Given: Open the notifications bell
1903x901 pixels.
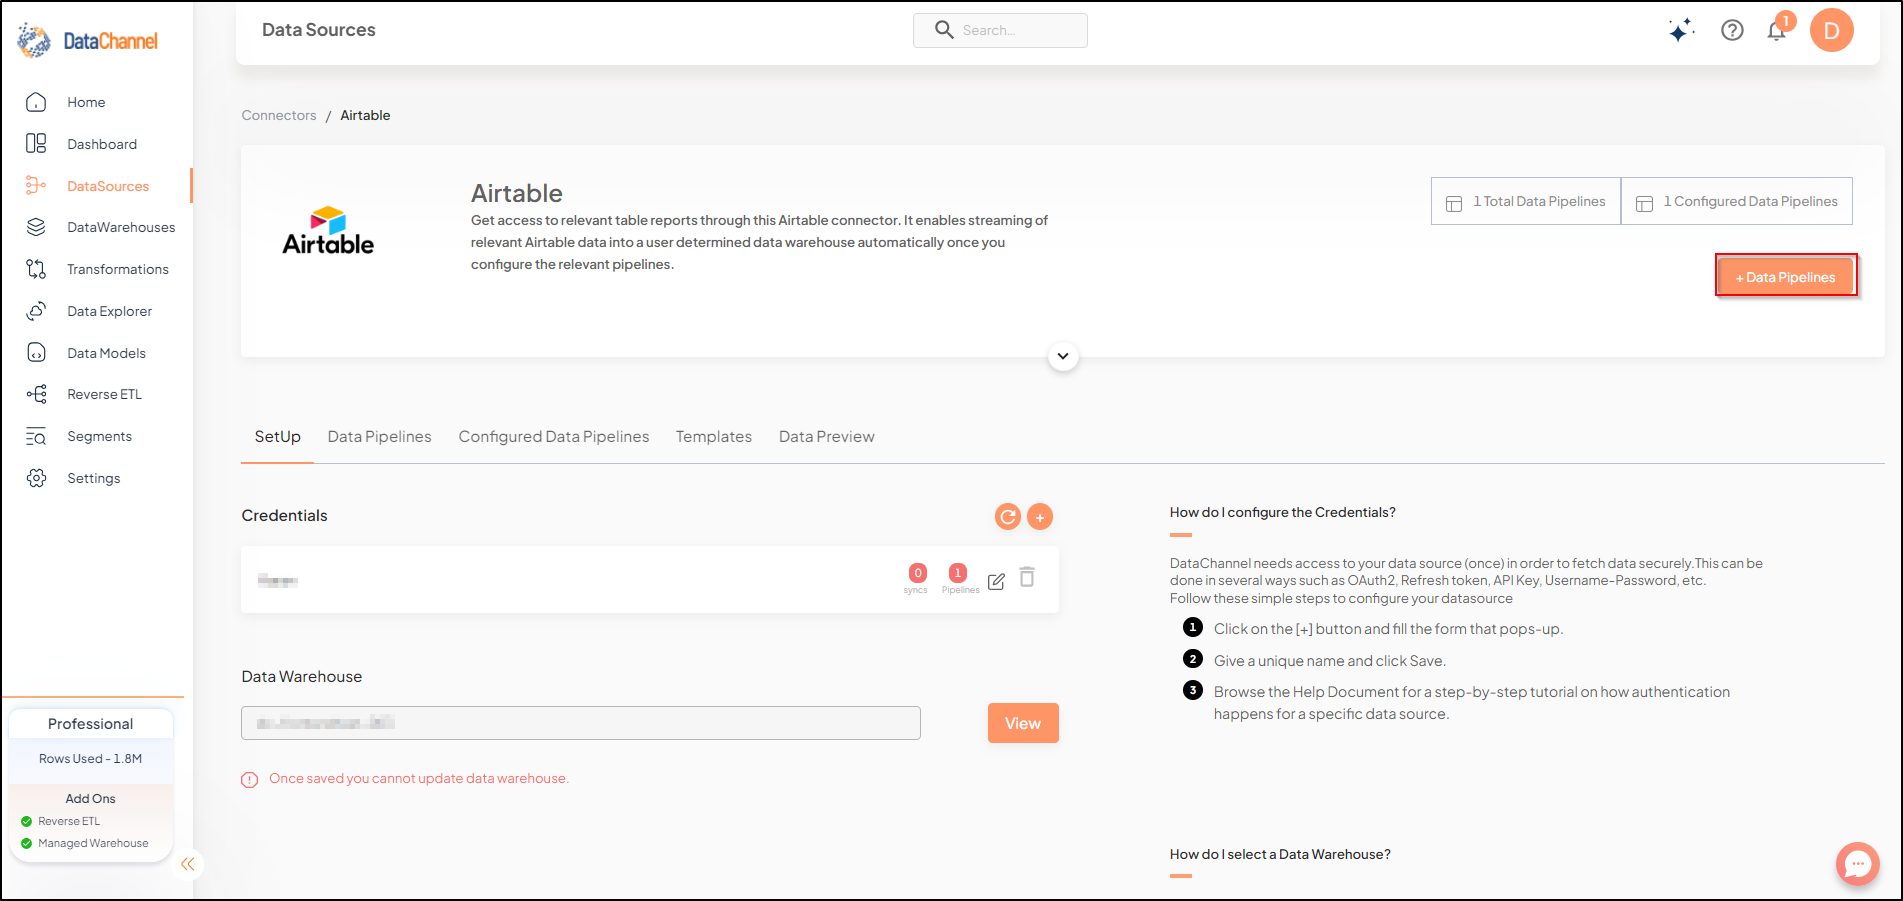Looking at the screenshot, I should pyautogui.click(x=1776, y=31).
